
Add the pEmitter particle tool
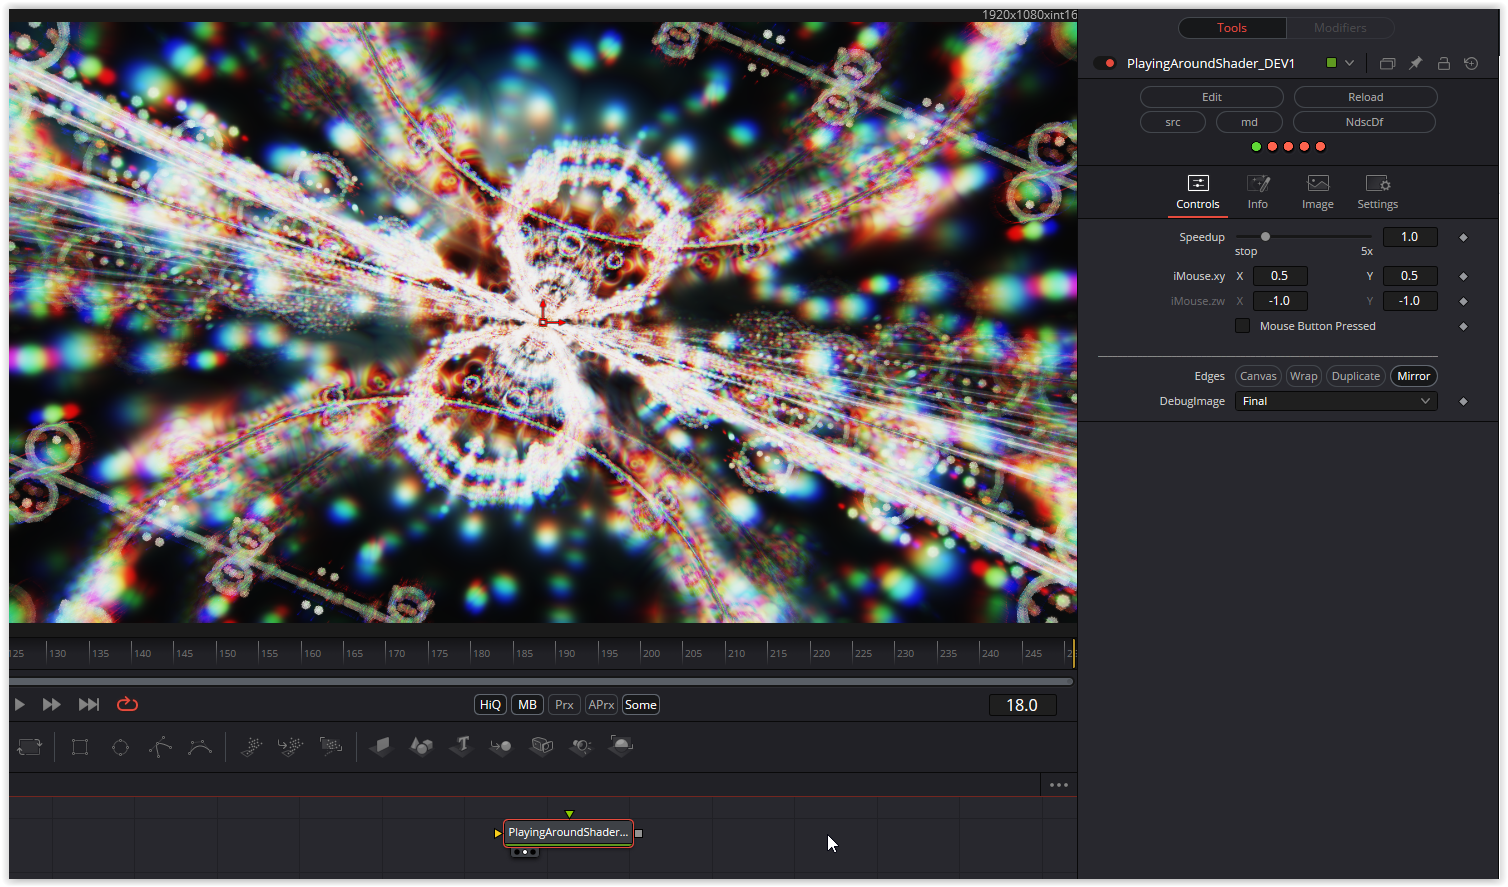point(252,746)
